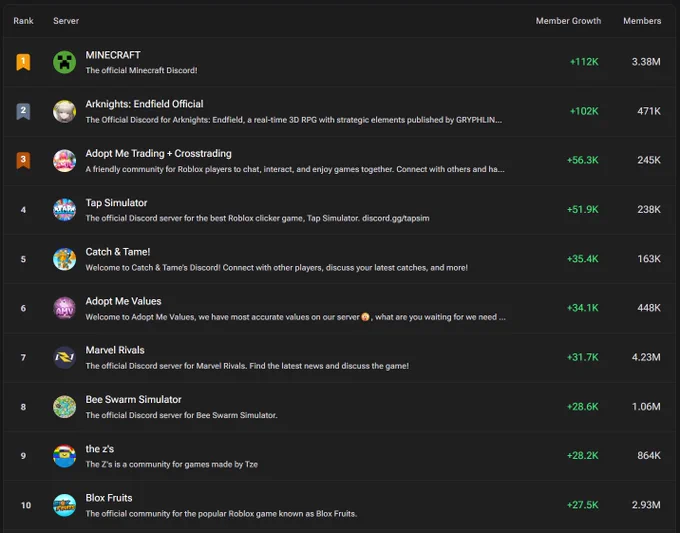This screenshot has width=680, height=533.
Task: Click the +102K growth value
Action: click(x=584, y=111)
